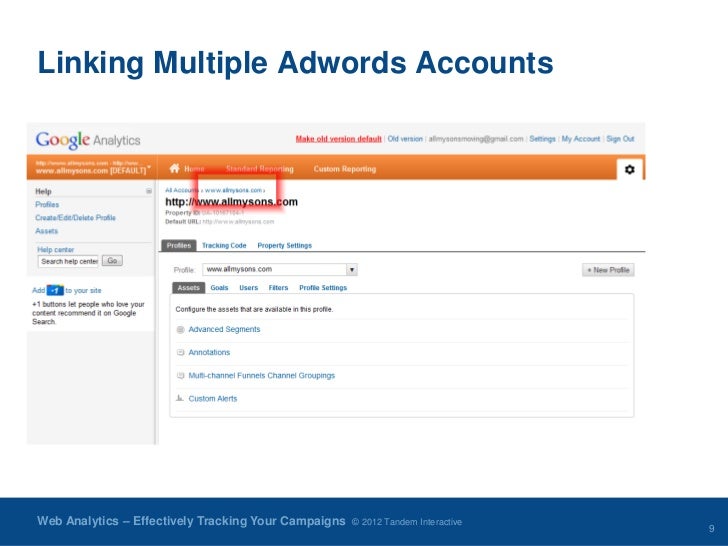Click Create/Edit/Delete Profile help link
Screen dimensions: 728x546
pyautogui.click(x=75, y=218)
